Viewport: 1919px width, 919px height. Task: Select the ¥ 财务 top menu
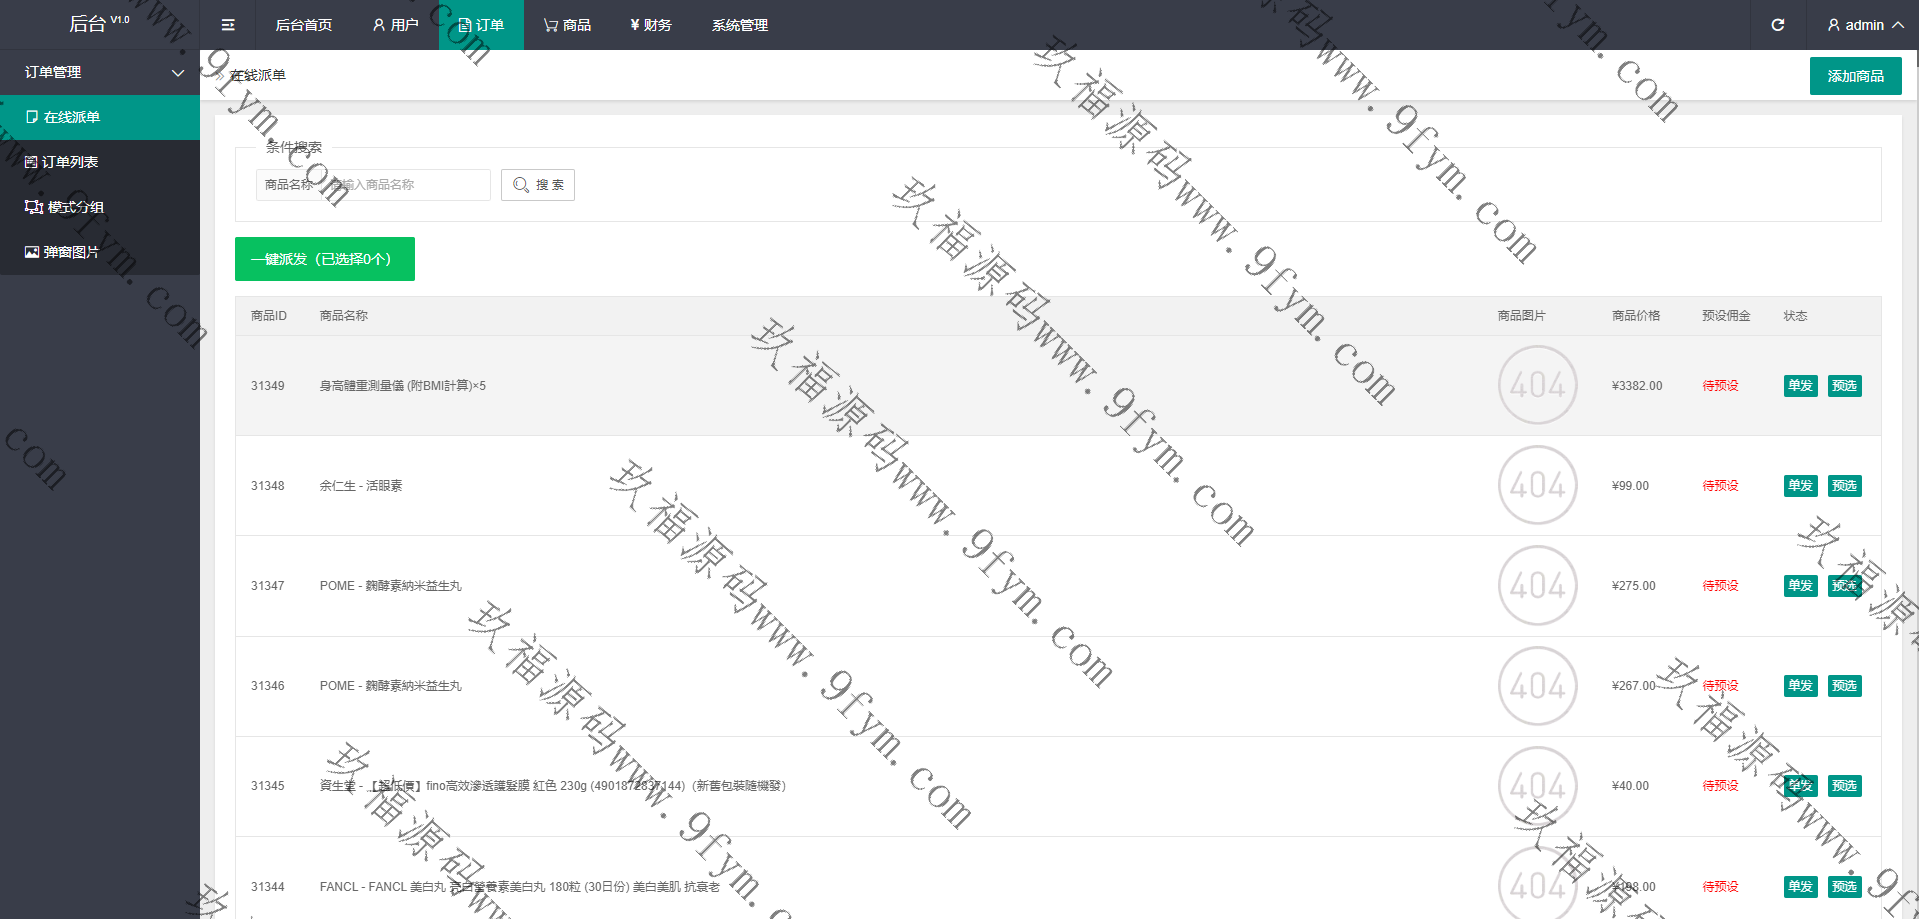point(651,25)
